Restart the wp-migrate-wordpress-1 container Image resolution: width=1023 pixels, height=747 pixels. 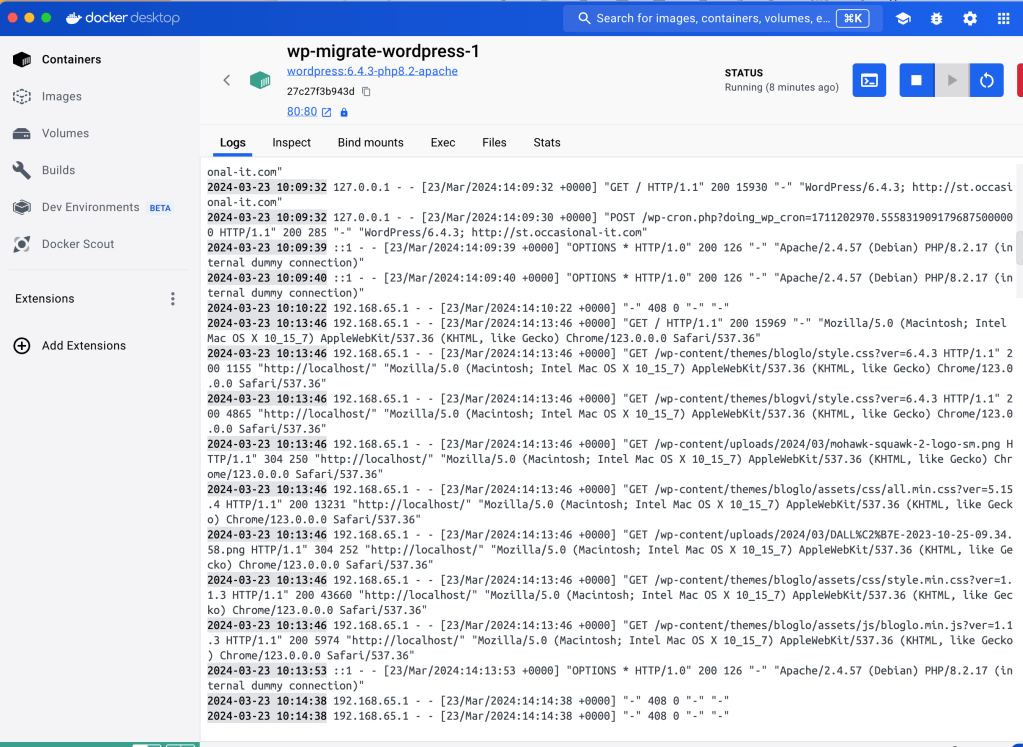coord(986,80)
